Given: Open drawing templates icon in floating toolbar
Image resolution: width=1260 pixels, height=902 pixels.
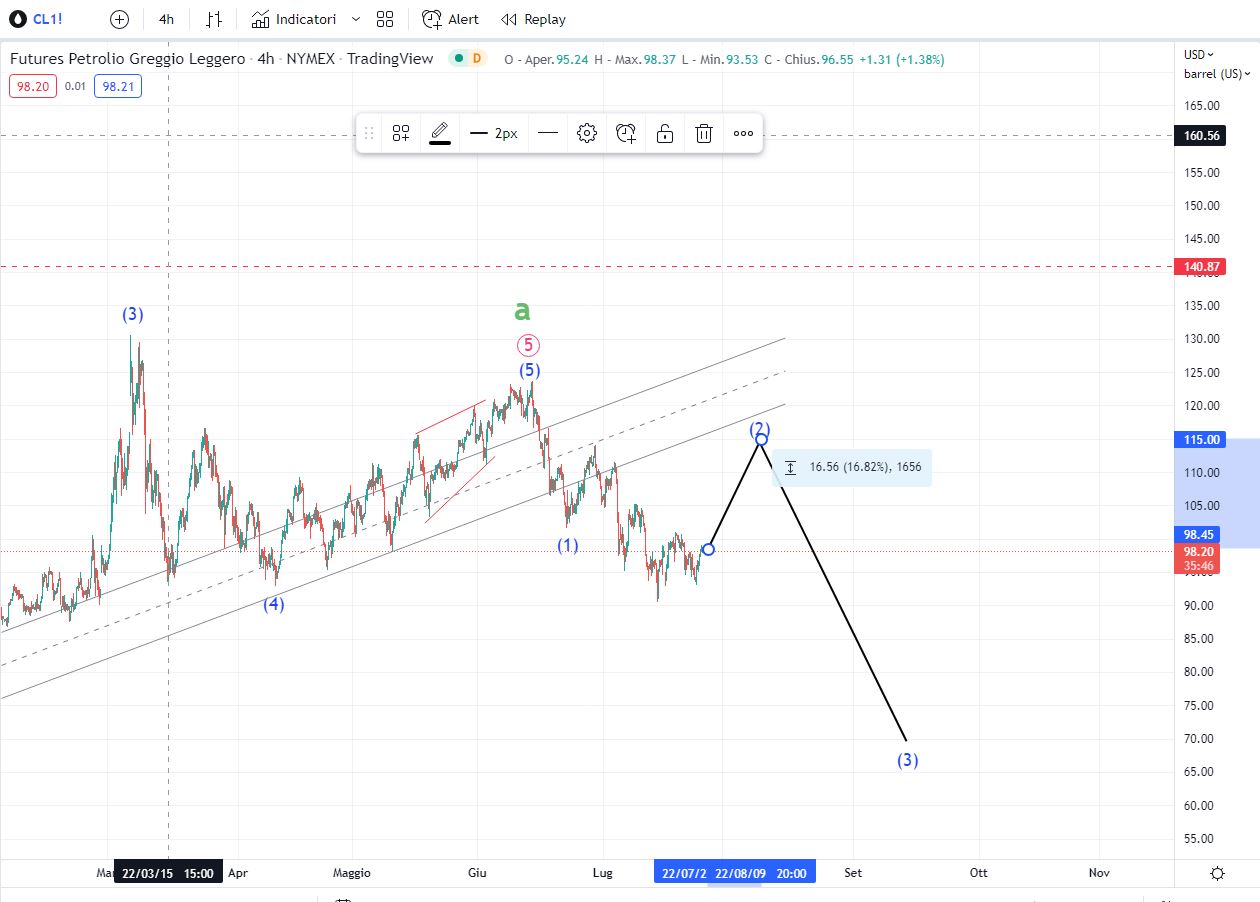Looking at the screenshot, I should (401, 133).
